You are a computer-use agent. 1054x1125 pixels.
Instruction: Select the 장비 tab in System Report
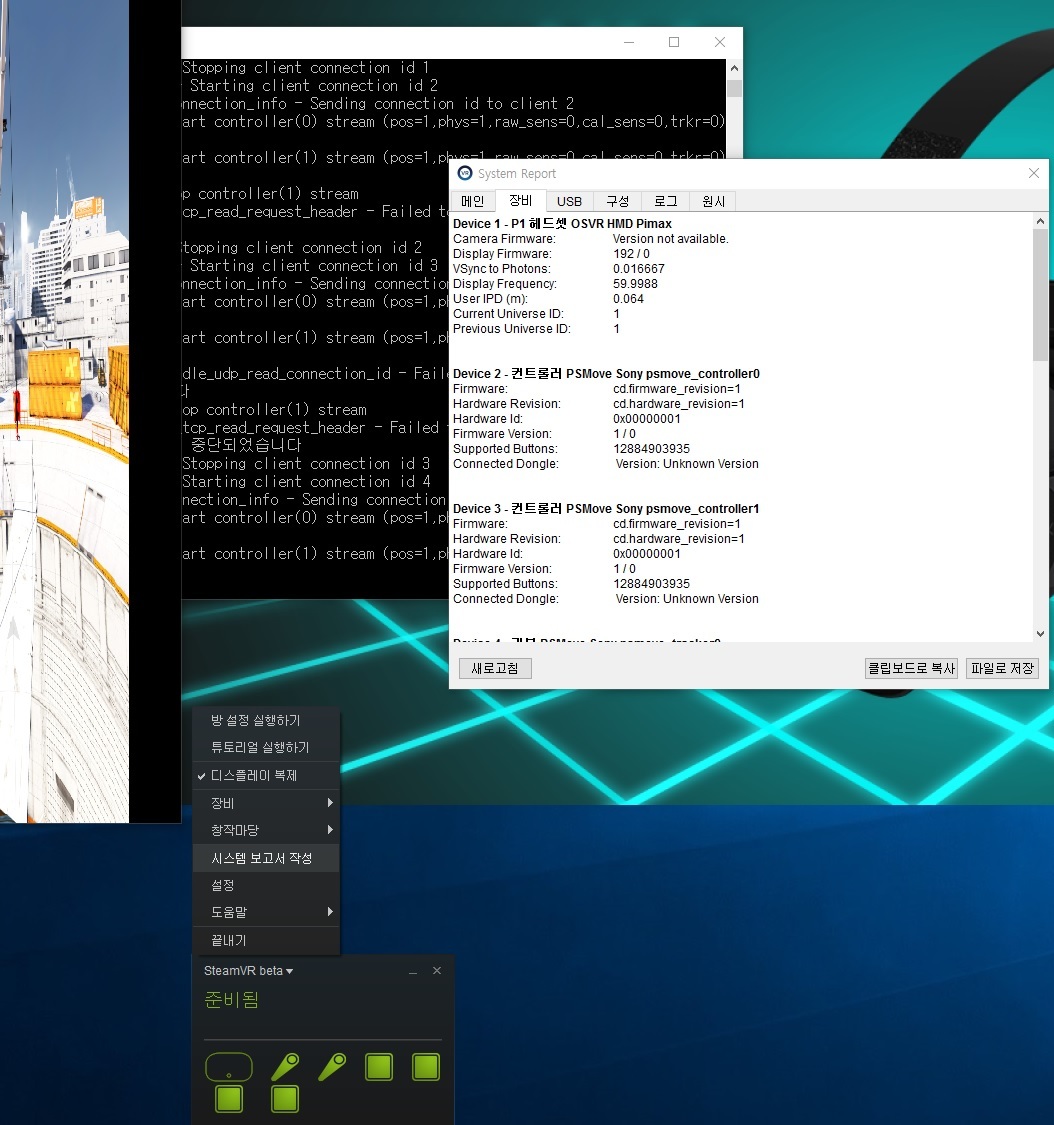(521, 200)
